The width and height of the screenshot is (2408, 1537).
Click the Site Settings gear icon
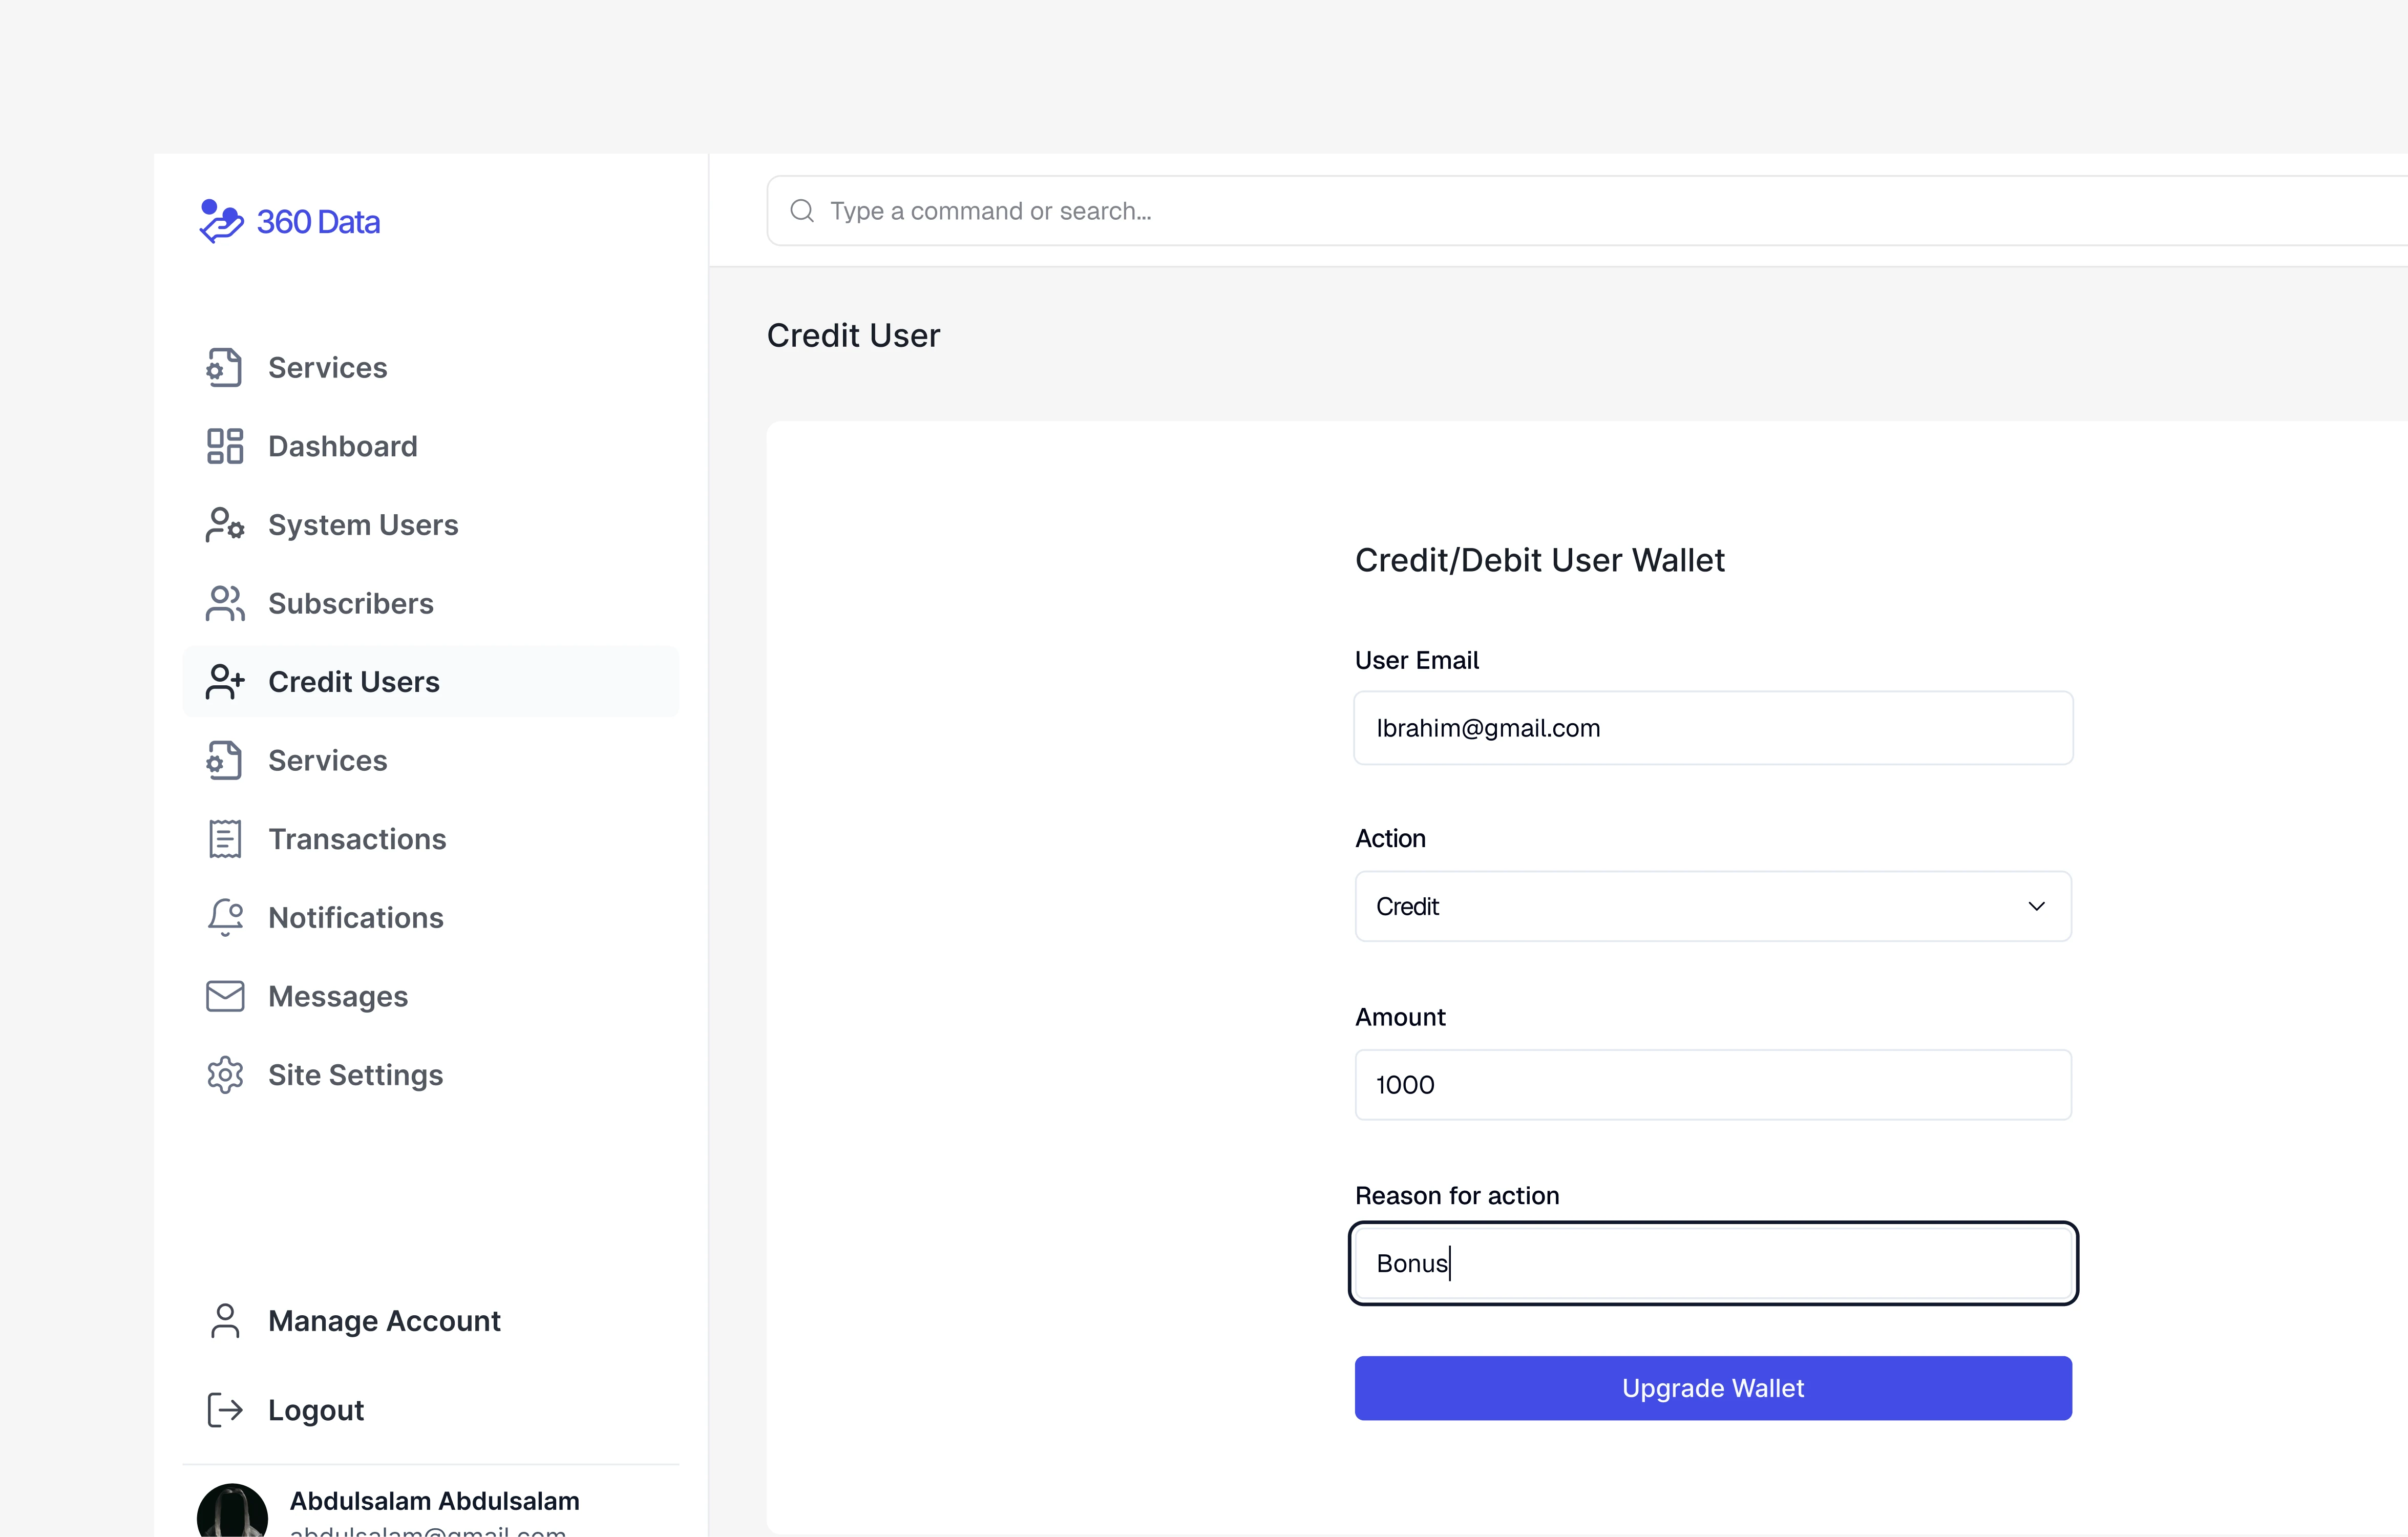point(225,1075)
